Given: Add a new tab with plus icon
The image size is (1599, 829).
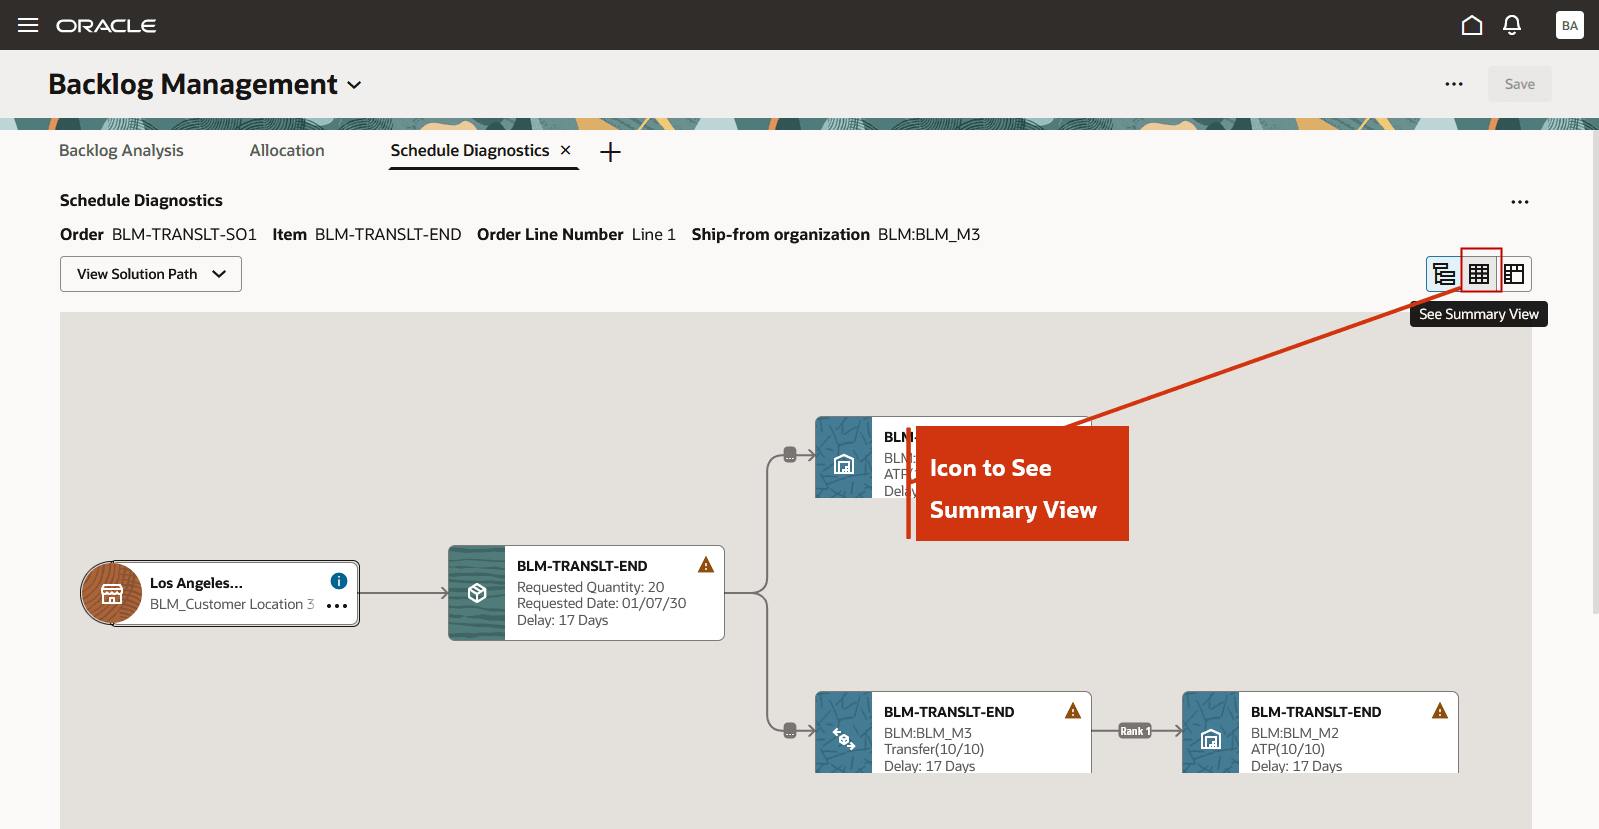Looking at the screenshot, I should tap(610, 152).
